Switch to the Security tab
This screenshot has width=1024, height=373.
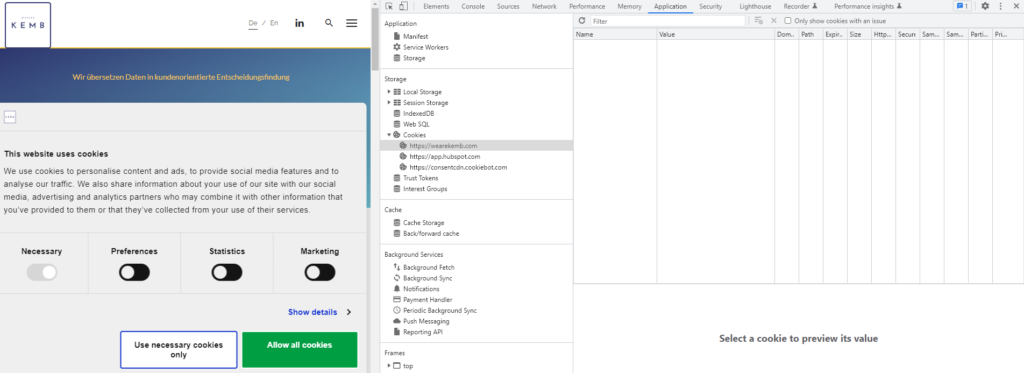711,6
